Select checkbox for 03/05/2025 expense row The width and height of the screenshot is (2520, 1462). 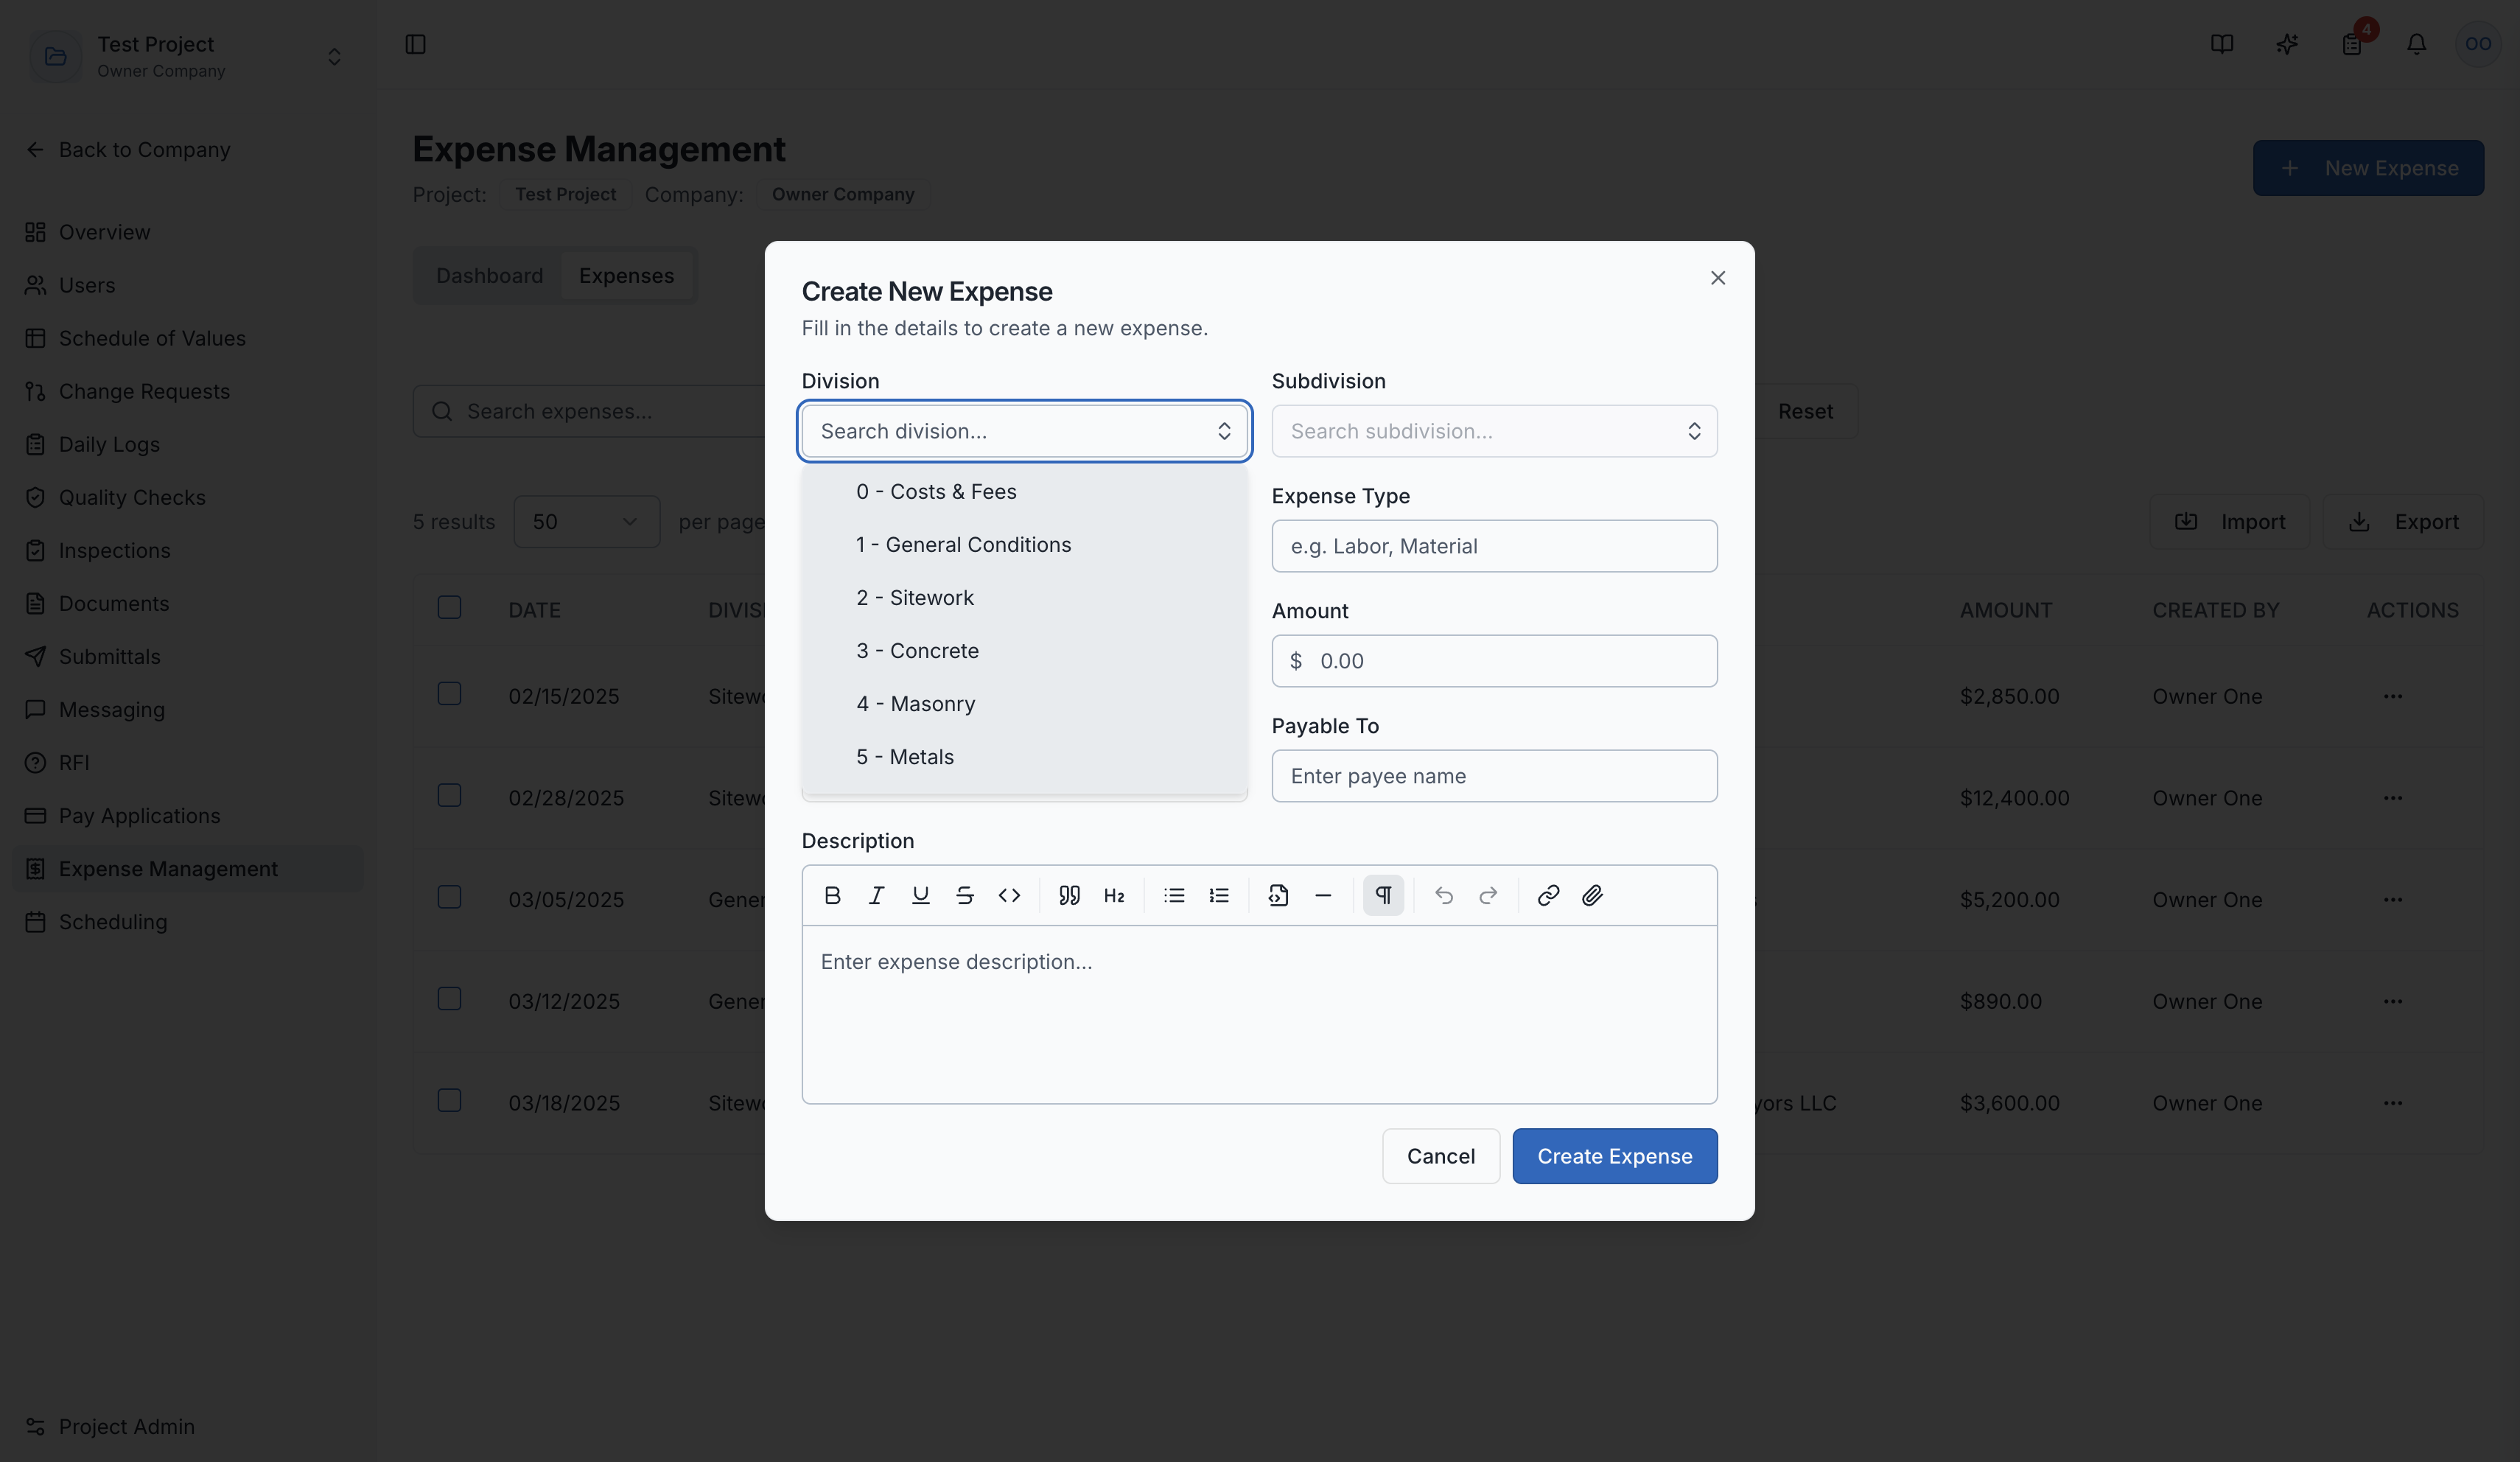[449, 896]
